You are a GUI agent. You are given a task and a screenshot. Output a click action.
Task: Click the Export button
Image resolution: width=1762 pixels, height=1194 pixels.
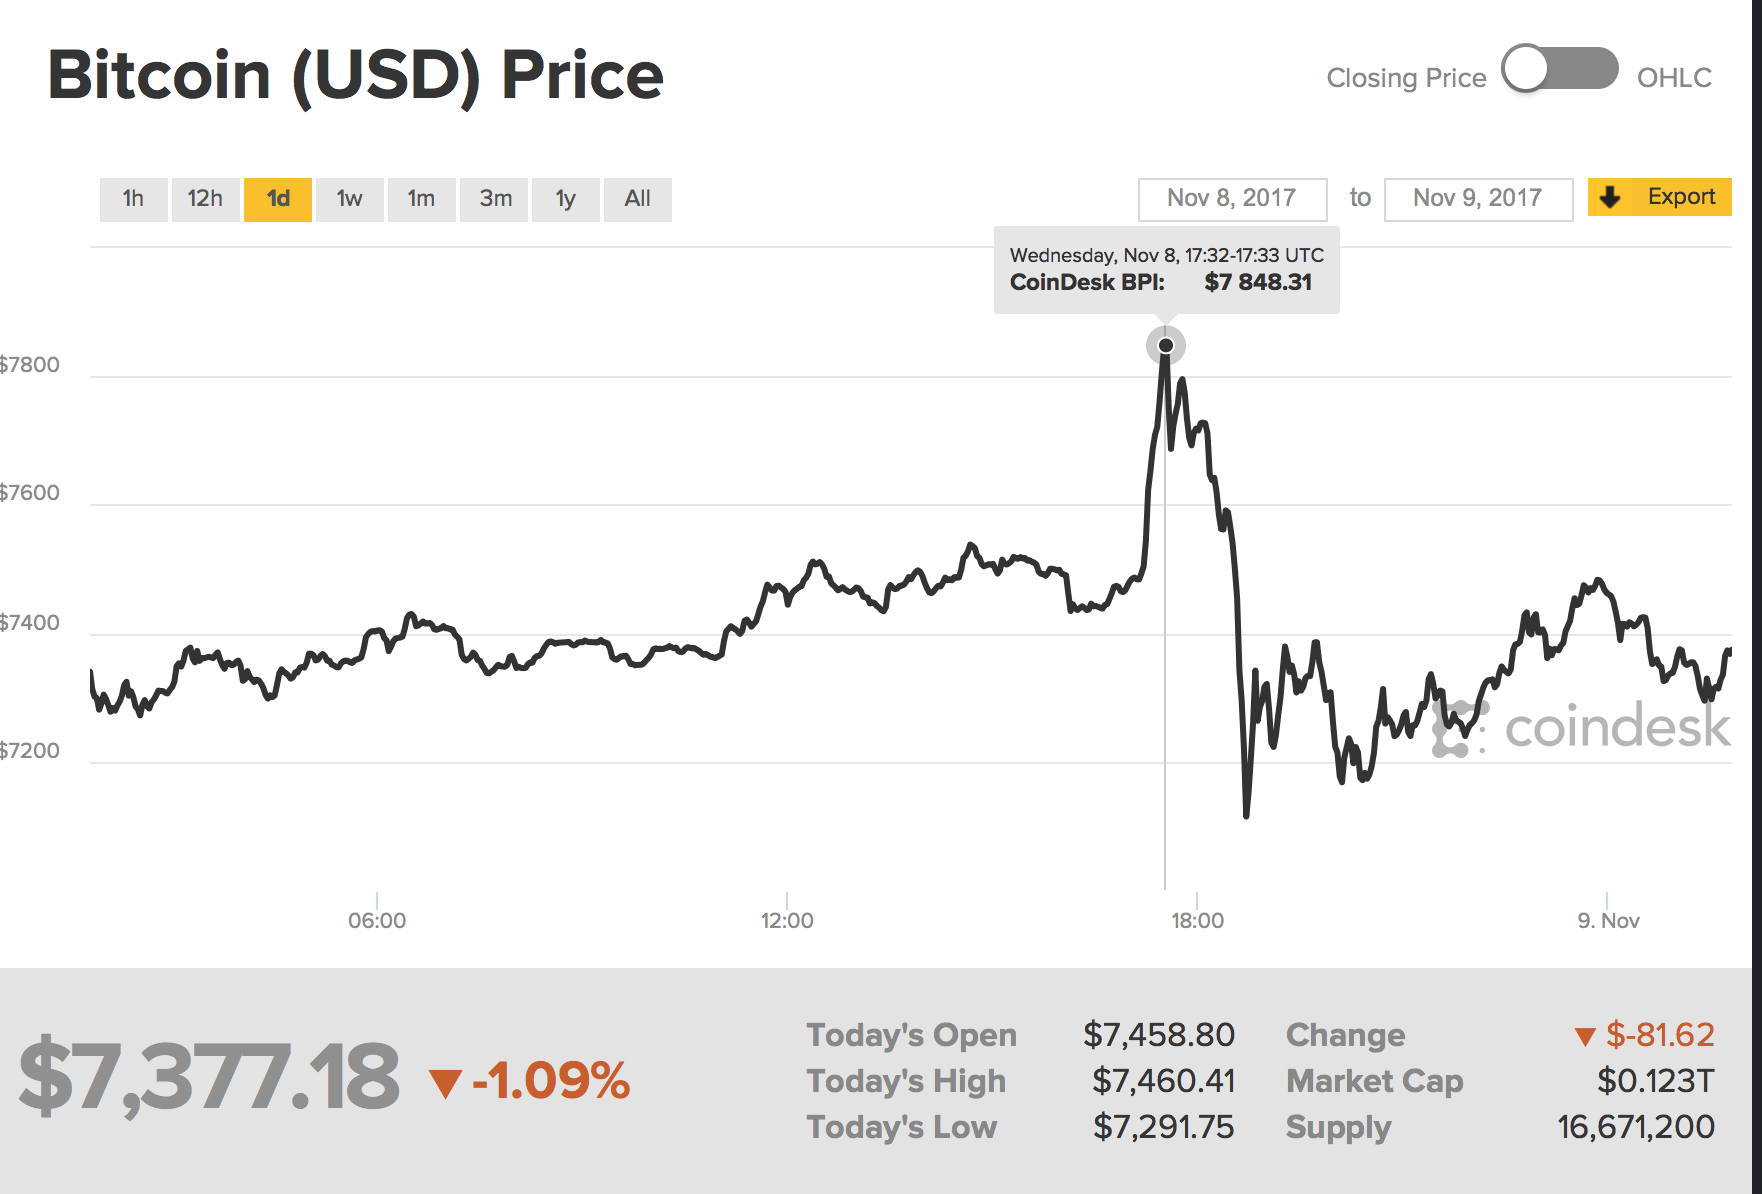pyautogui.click(x=1680, y=197)
